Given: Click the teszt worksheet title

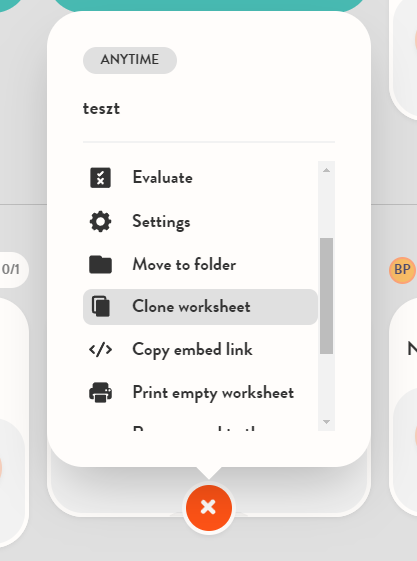Looking at the screenshot, I should (101, 108).
